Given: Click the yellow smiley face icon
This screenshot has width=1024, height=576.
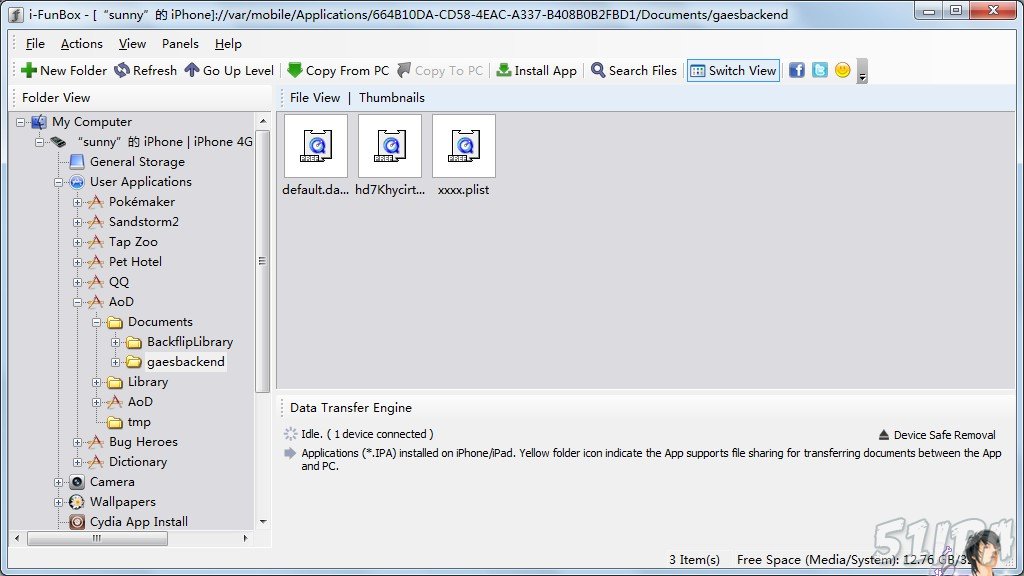Looking at the screenshot, I should point(843,70).
